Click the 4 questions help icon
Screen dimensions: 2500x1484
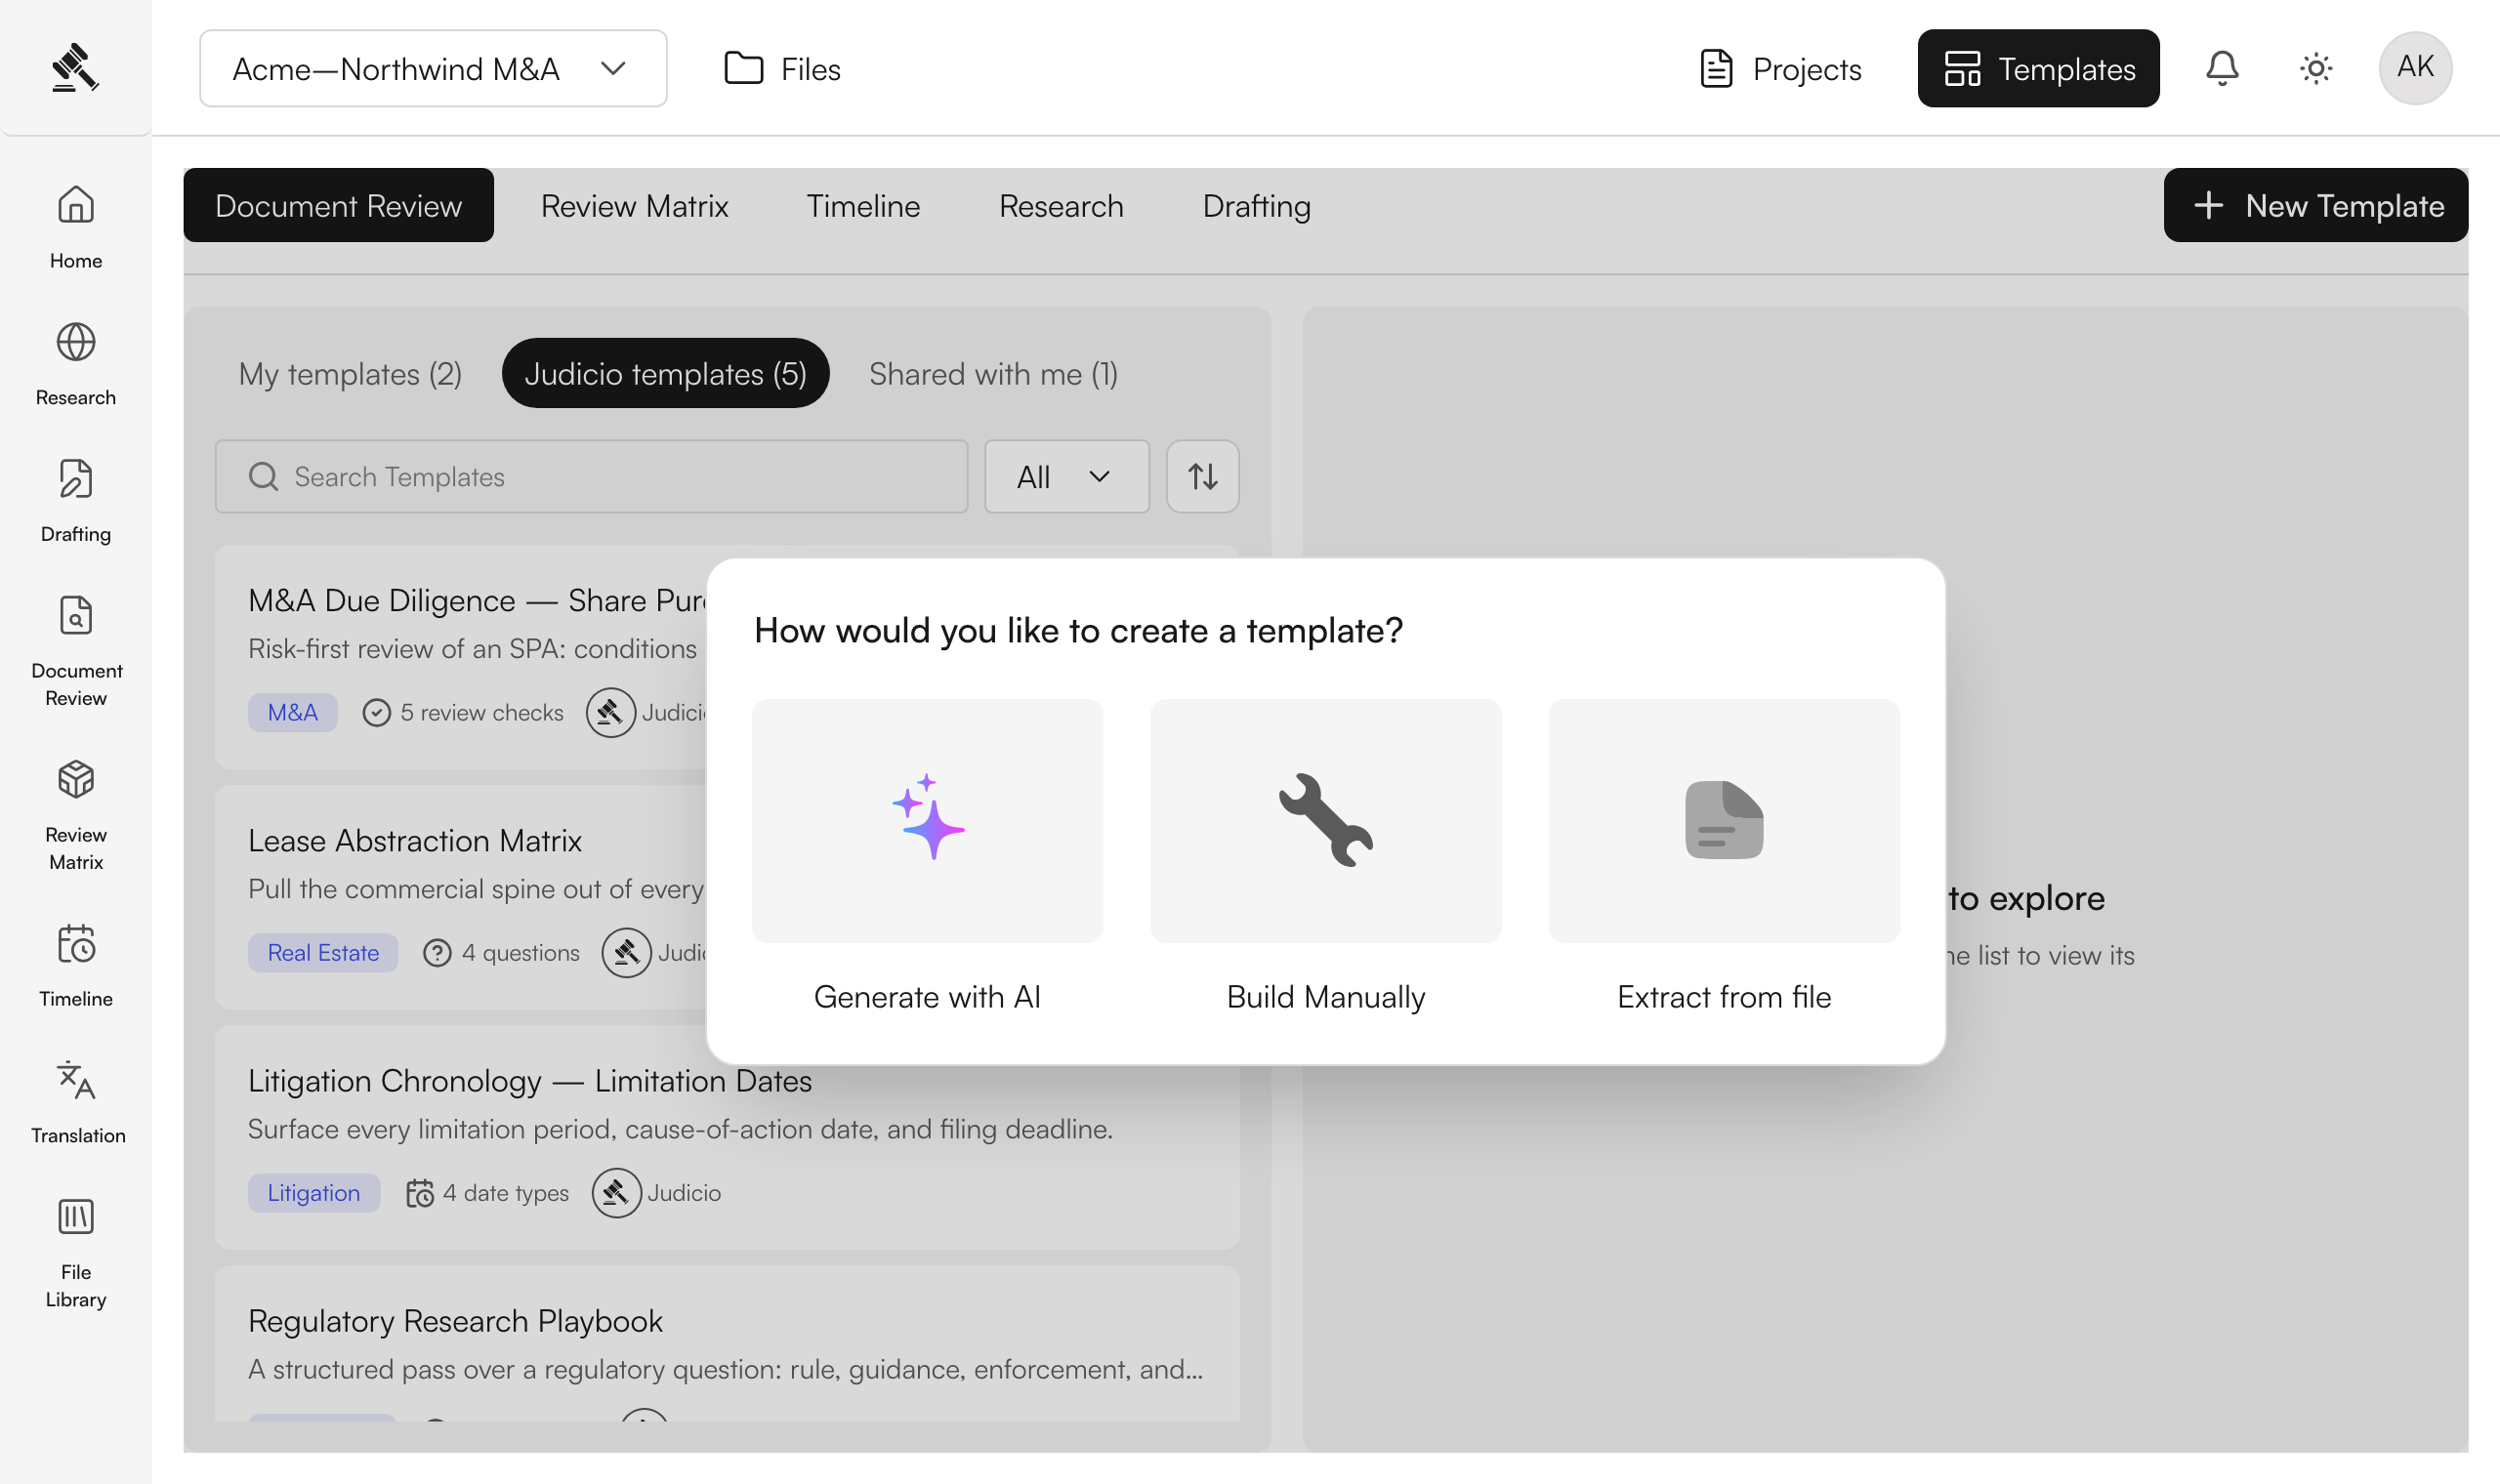[x=437, y=953]
